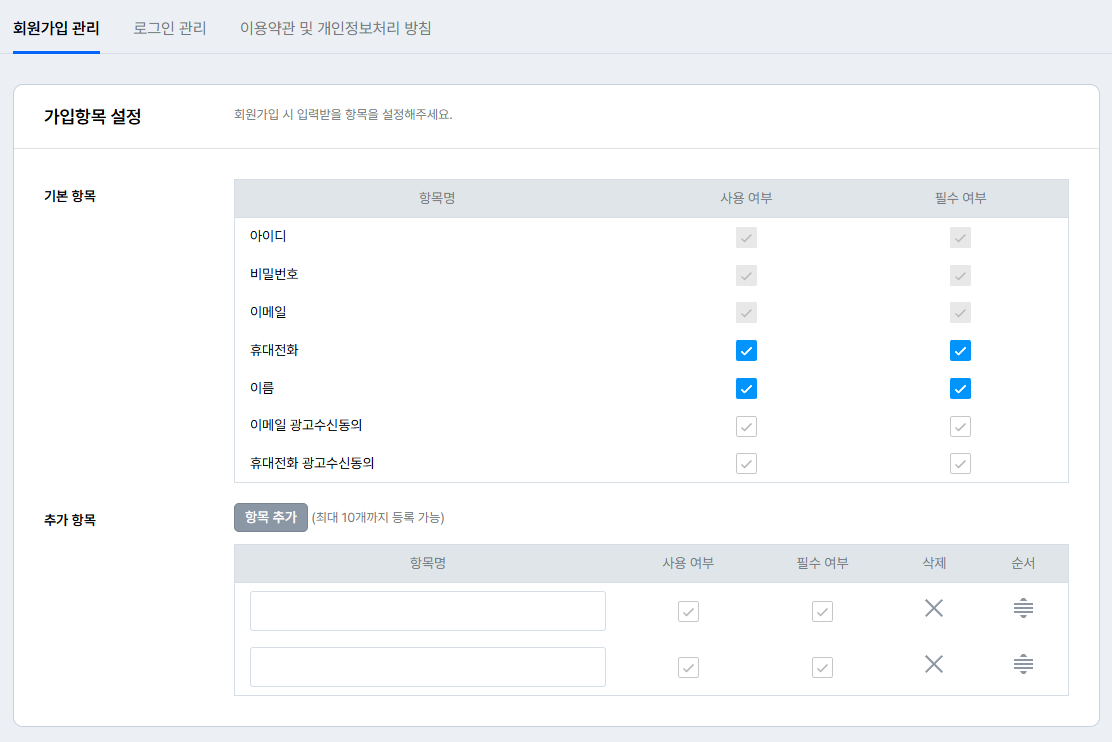This screenshot has width=1112, height=742.
Task: Check 휴대전화 광고수신동의 필수 여부 box
Action: [x=960, y=464]
